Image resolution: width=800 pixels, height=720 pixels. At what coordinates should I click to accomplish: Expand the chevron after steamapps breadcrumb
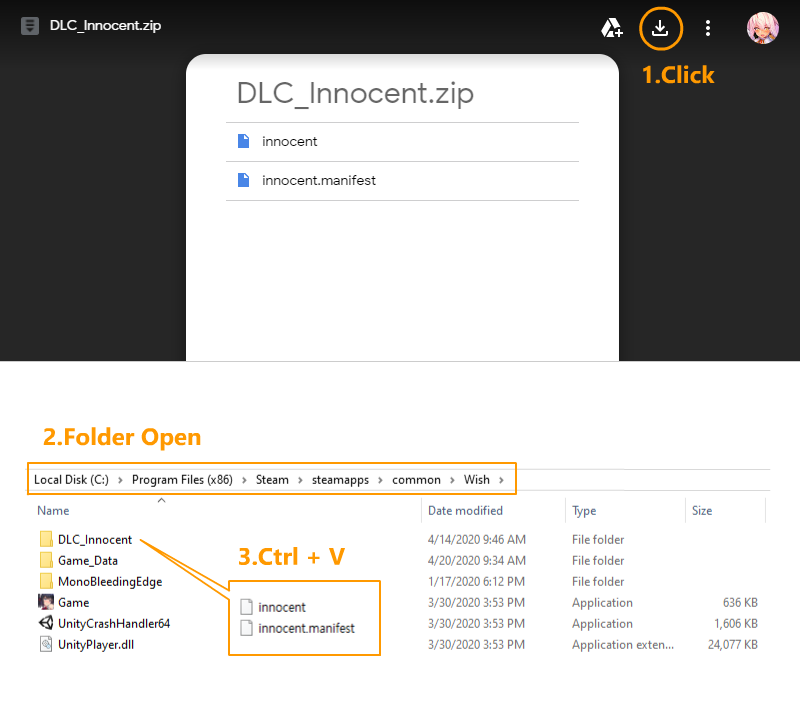click(380, 480)
